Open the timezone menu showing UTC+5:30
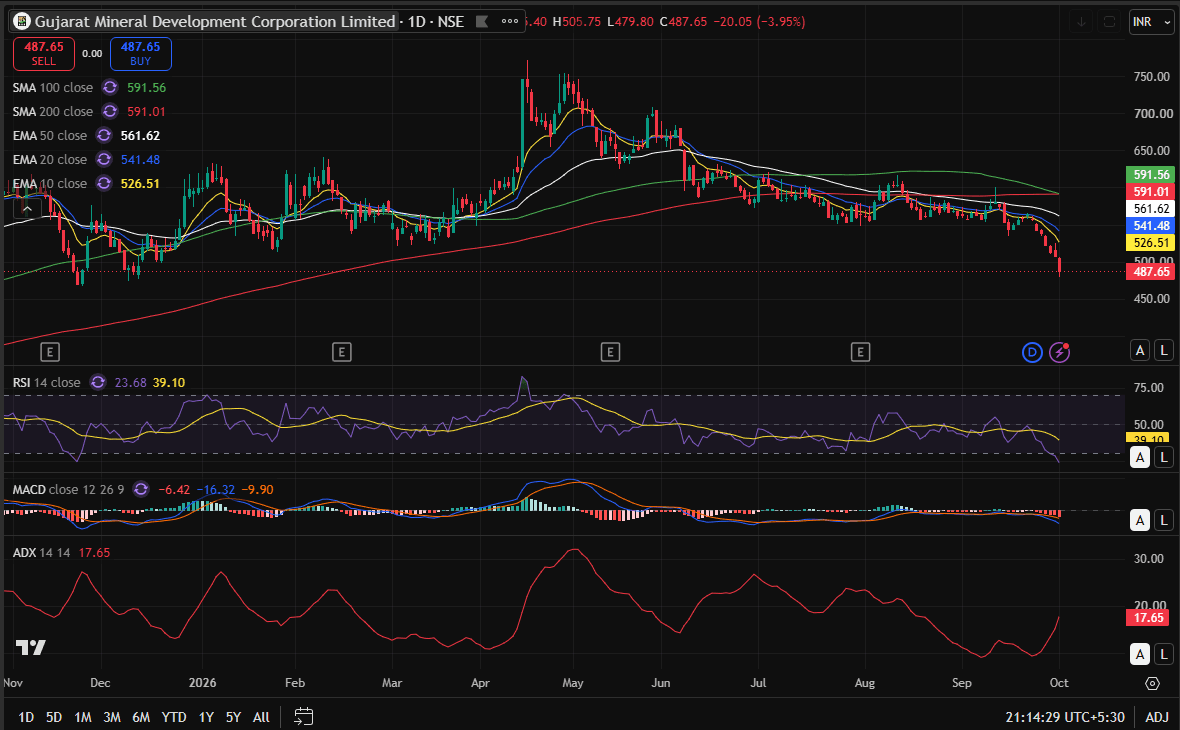 (1065, 717)
